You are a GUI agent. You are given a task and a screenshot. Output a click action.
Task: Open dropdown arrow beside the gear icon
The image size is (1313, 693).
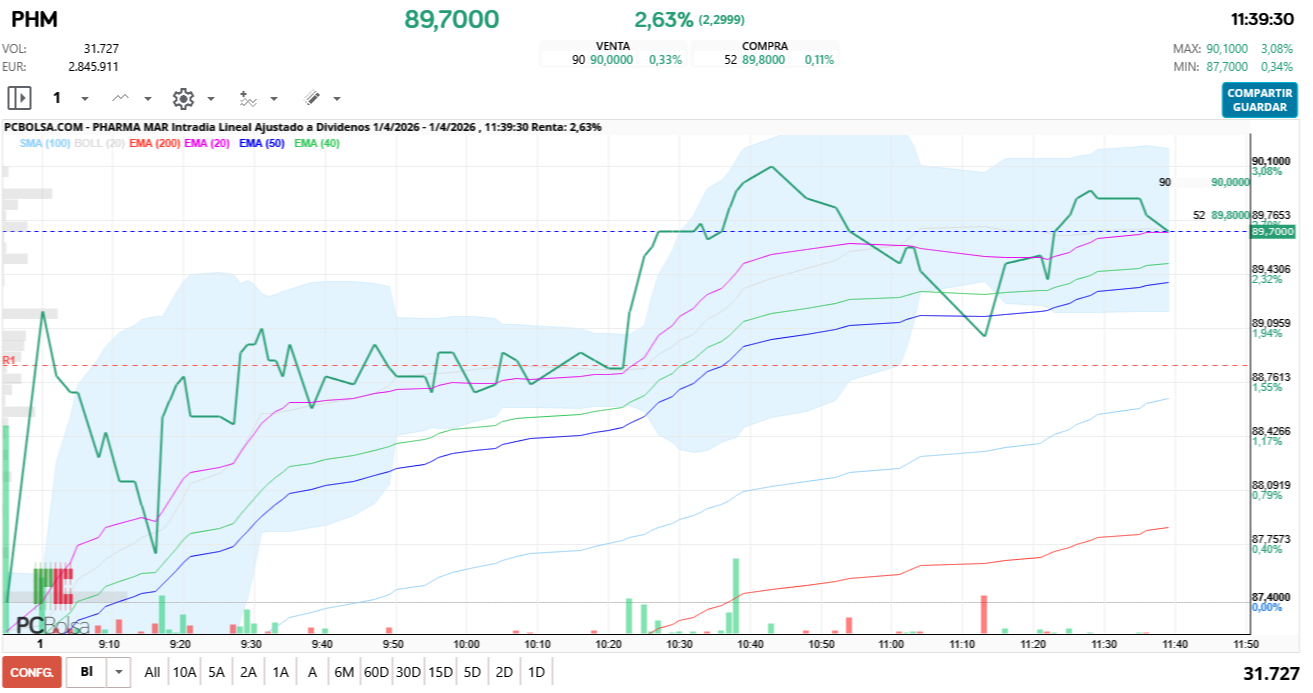click(x=210, y=99)
